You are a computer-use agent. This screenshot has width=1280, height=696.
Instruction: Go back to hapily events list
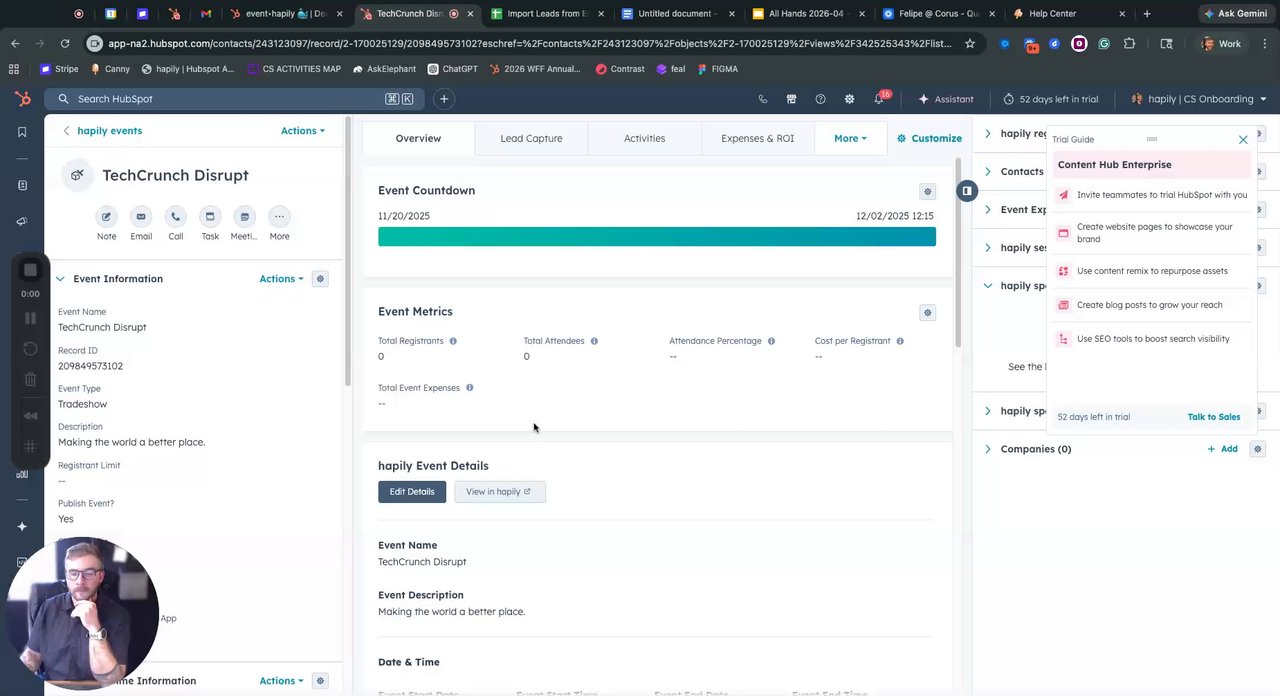(102, 131)
